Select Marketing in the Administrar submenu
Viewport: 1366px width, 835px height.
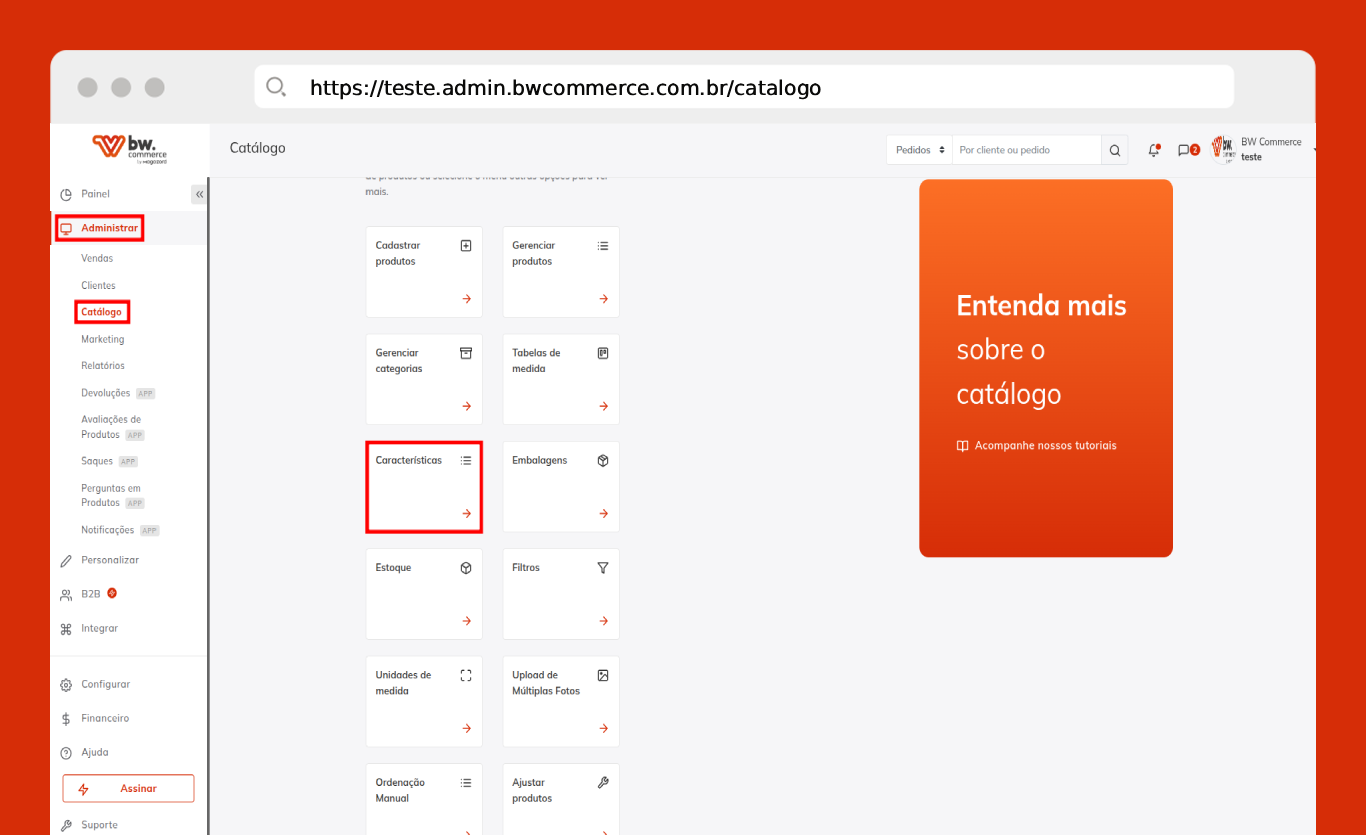tap(103, 340)
